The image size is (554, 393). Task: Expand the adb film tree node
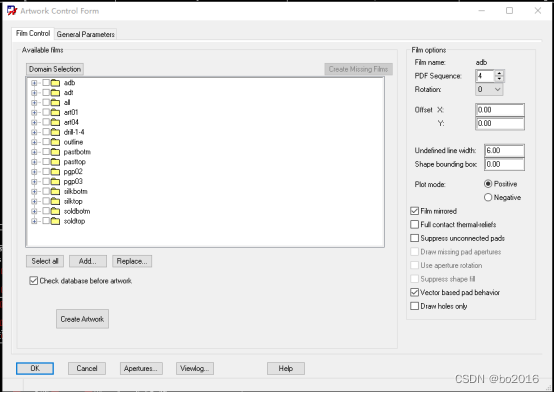34,83
